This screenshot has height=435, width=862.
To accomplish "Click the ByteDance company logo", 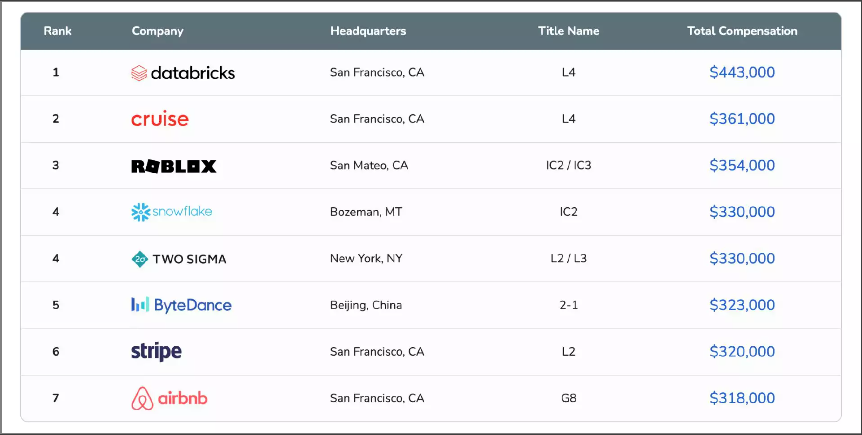I will pyautogui.click(x=181, y=305).
